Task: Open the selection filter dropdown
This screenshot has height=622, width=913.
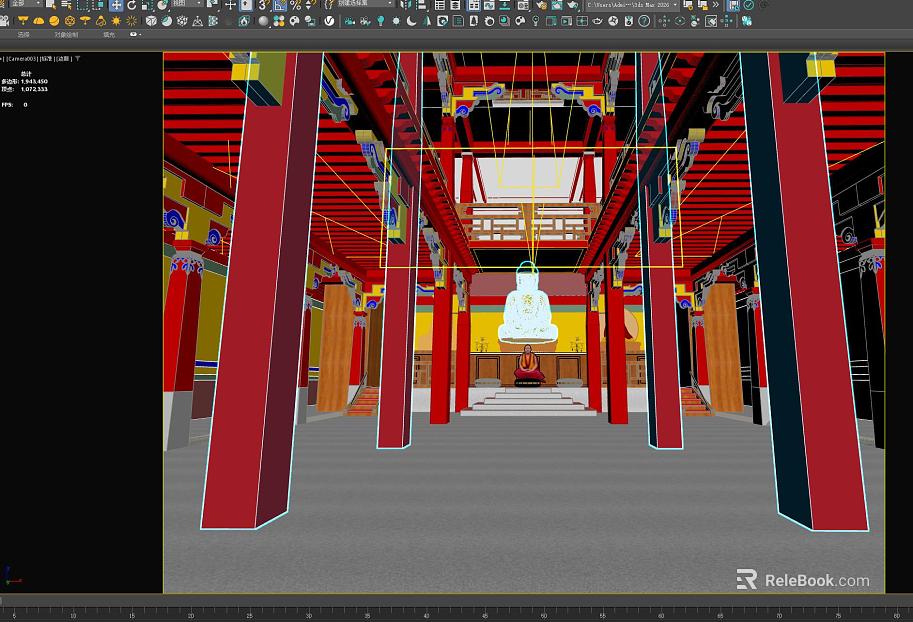Action: coord(26,3)
